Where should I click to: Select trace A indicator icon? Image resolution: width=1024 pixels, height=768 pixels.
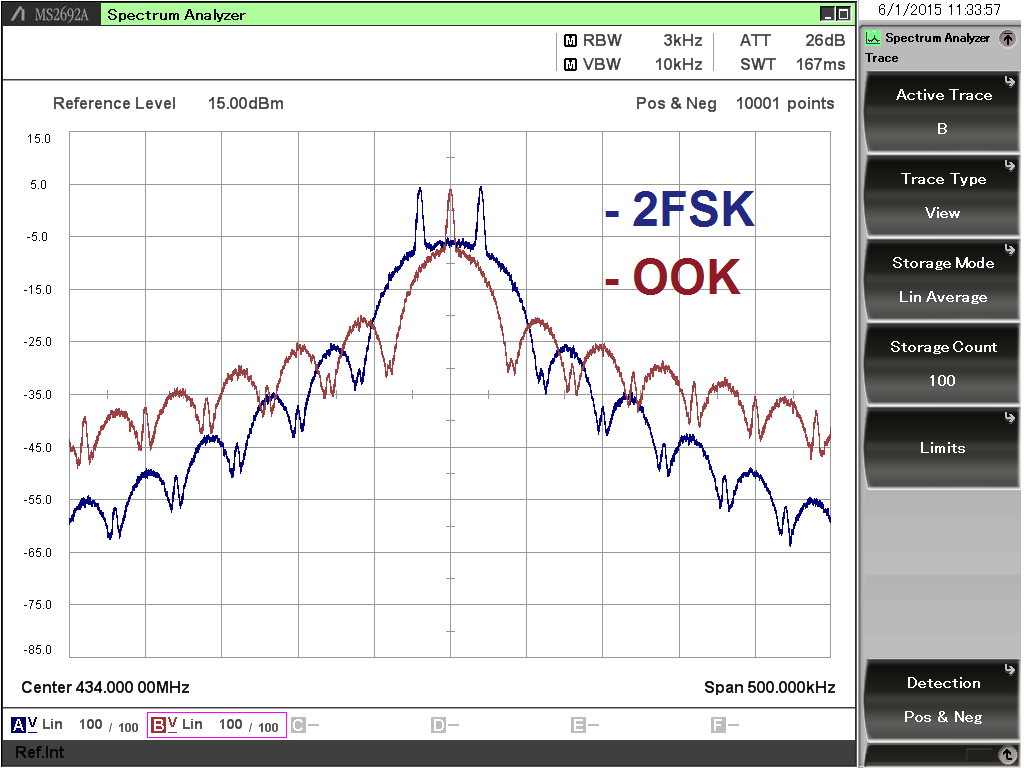[19, 725]
